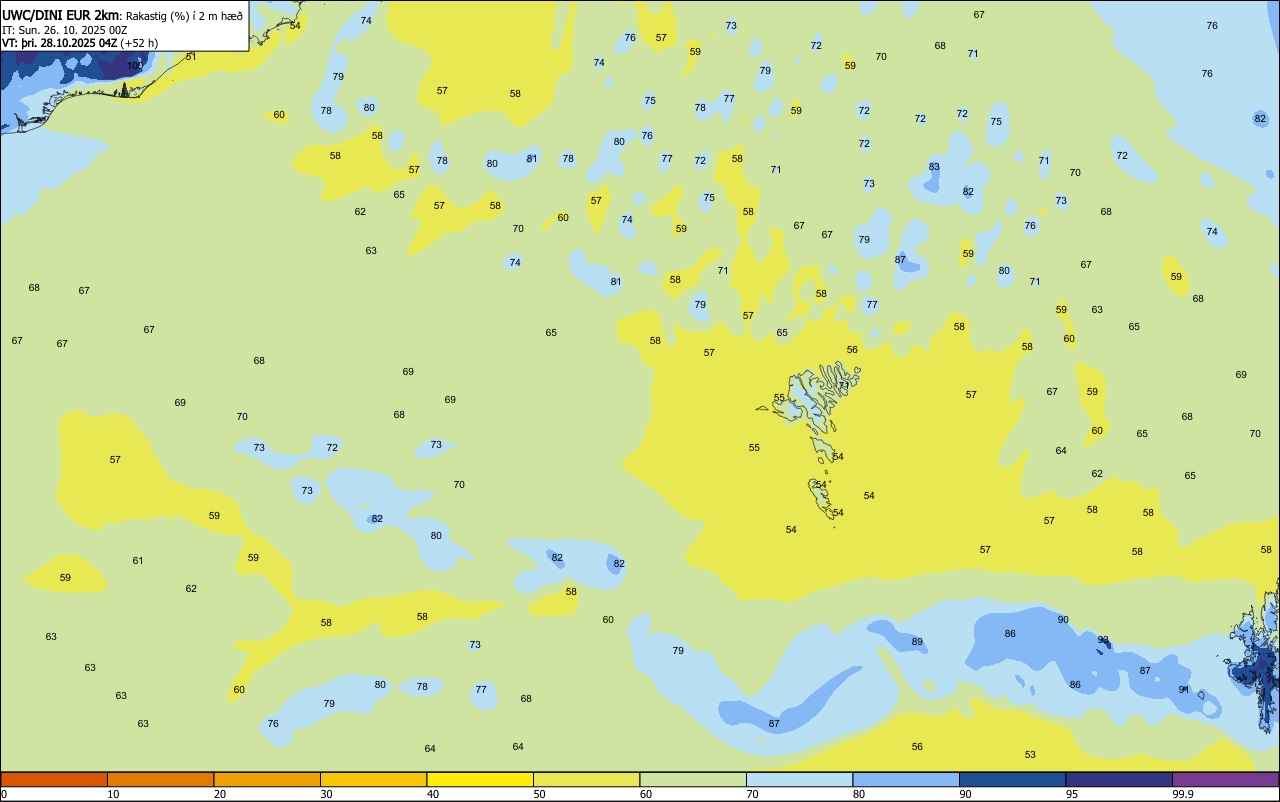Select the 80–90 medium blue legend swatch
The width and height of the screenshot is (1280, 802).
tap(906, 779)
